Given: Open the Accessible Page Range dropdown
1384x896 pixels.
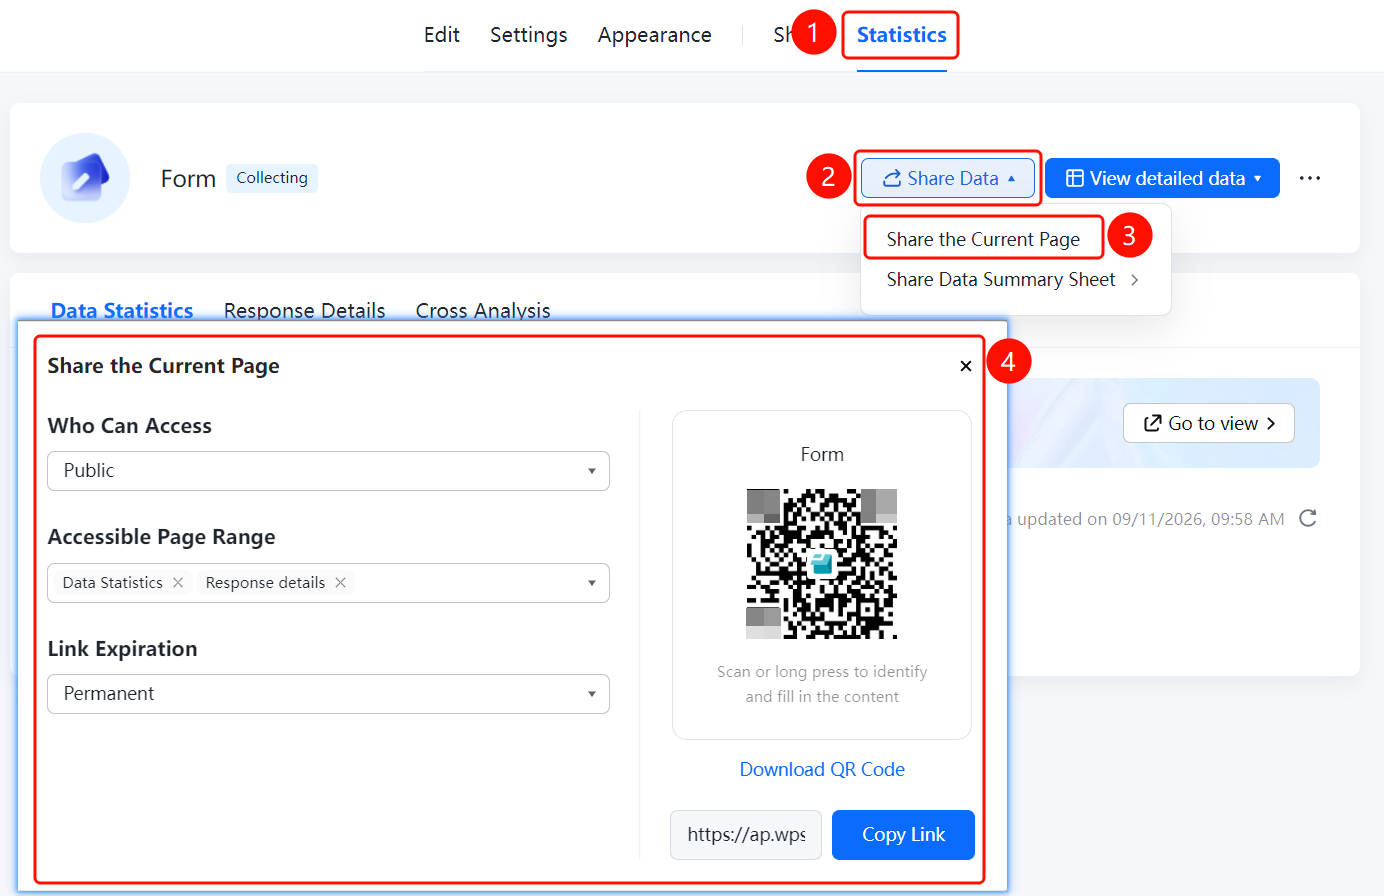Looking at the screenshot, I should (x=328, y=583).
